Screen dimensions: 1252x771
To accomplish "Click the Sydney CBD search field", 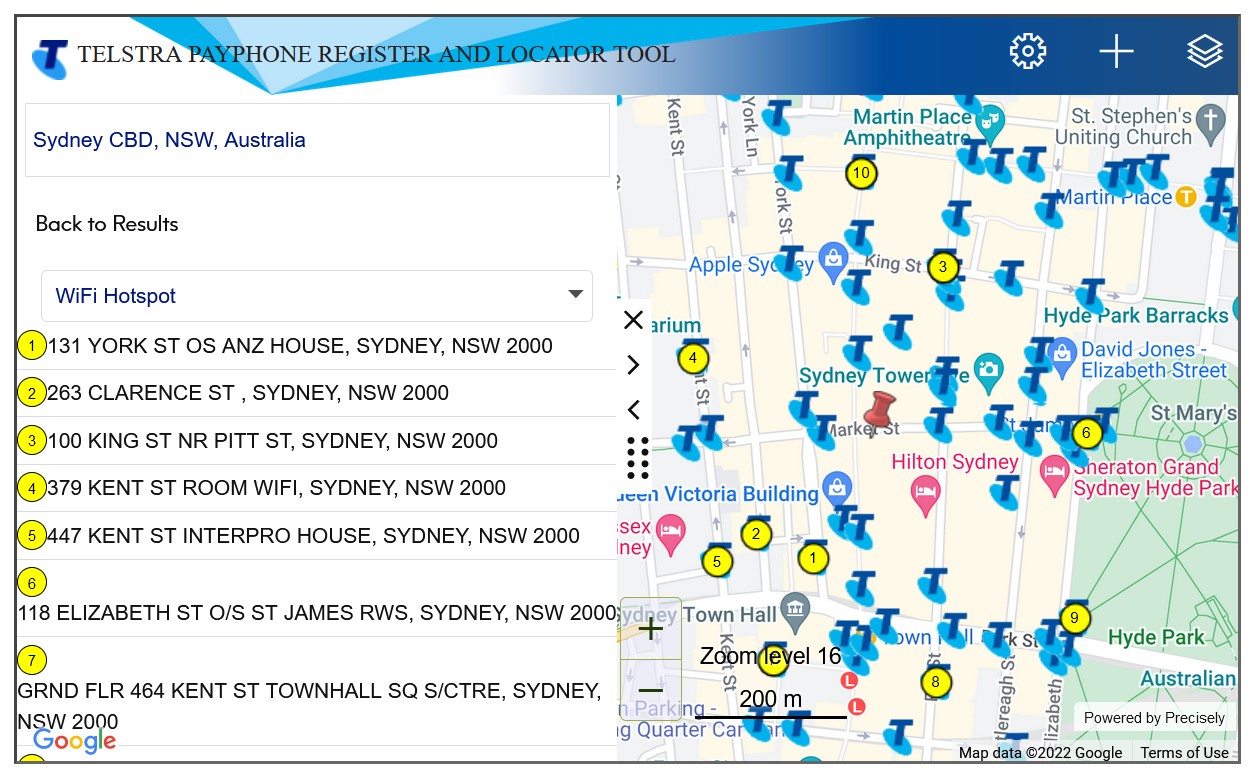I will click(317, 140).
